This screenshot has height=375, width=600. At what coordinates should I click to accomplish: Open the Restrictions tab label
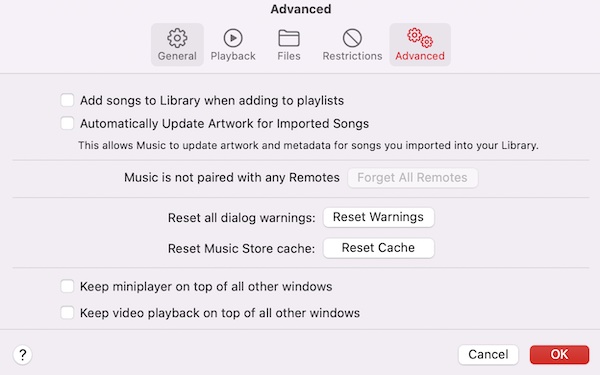tap(352, 56)
